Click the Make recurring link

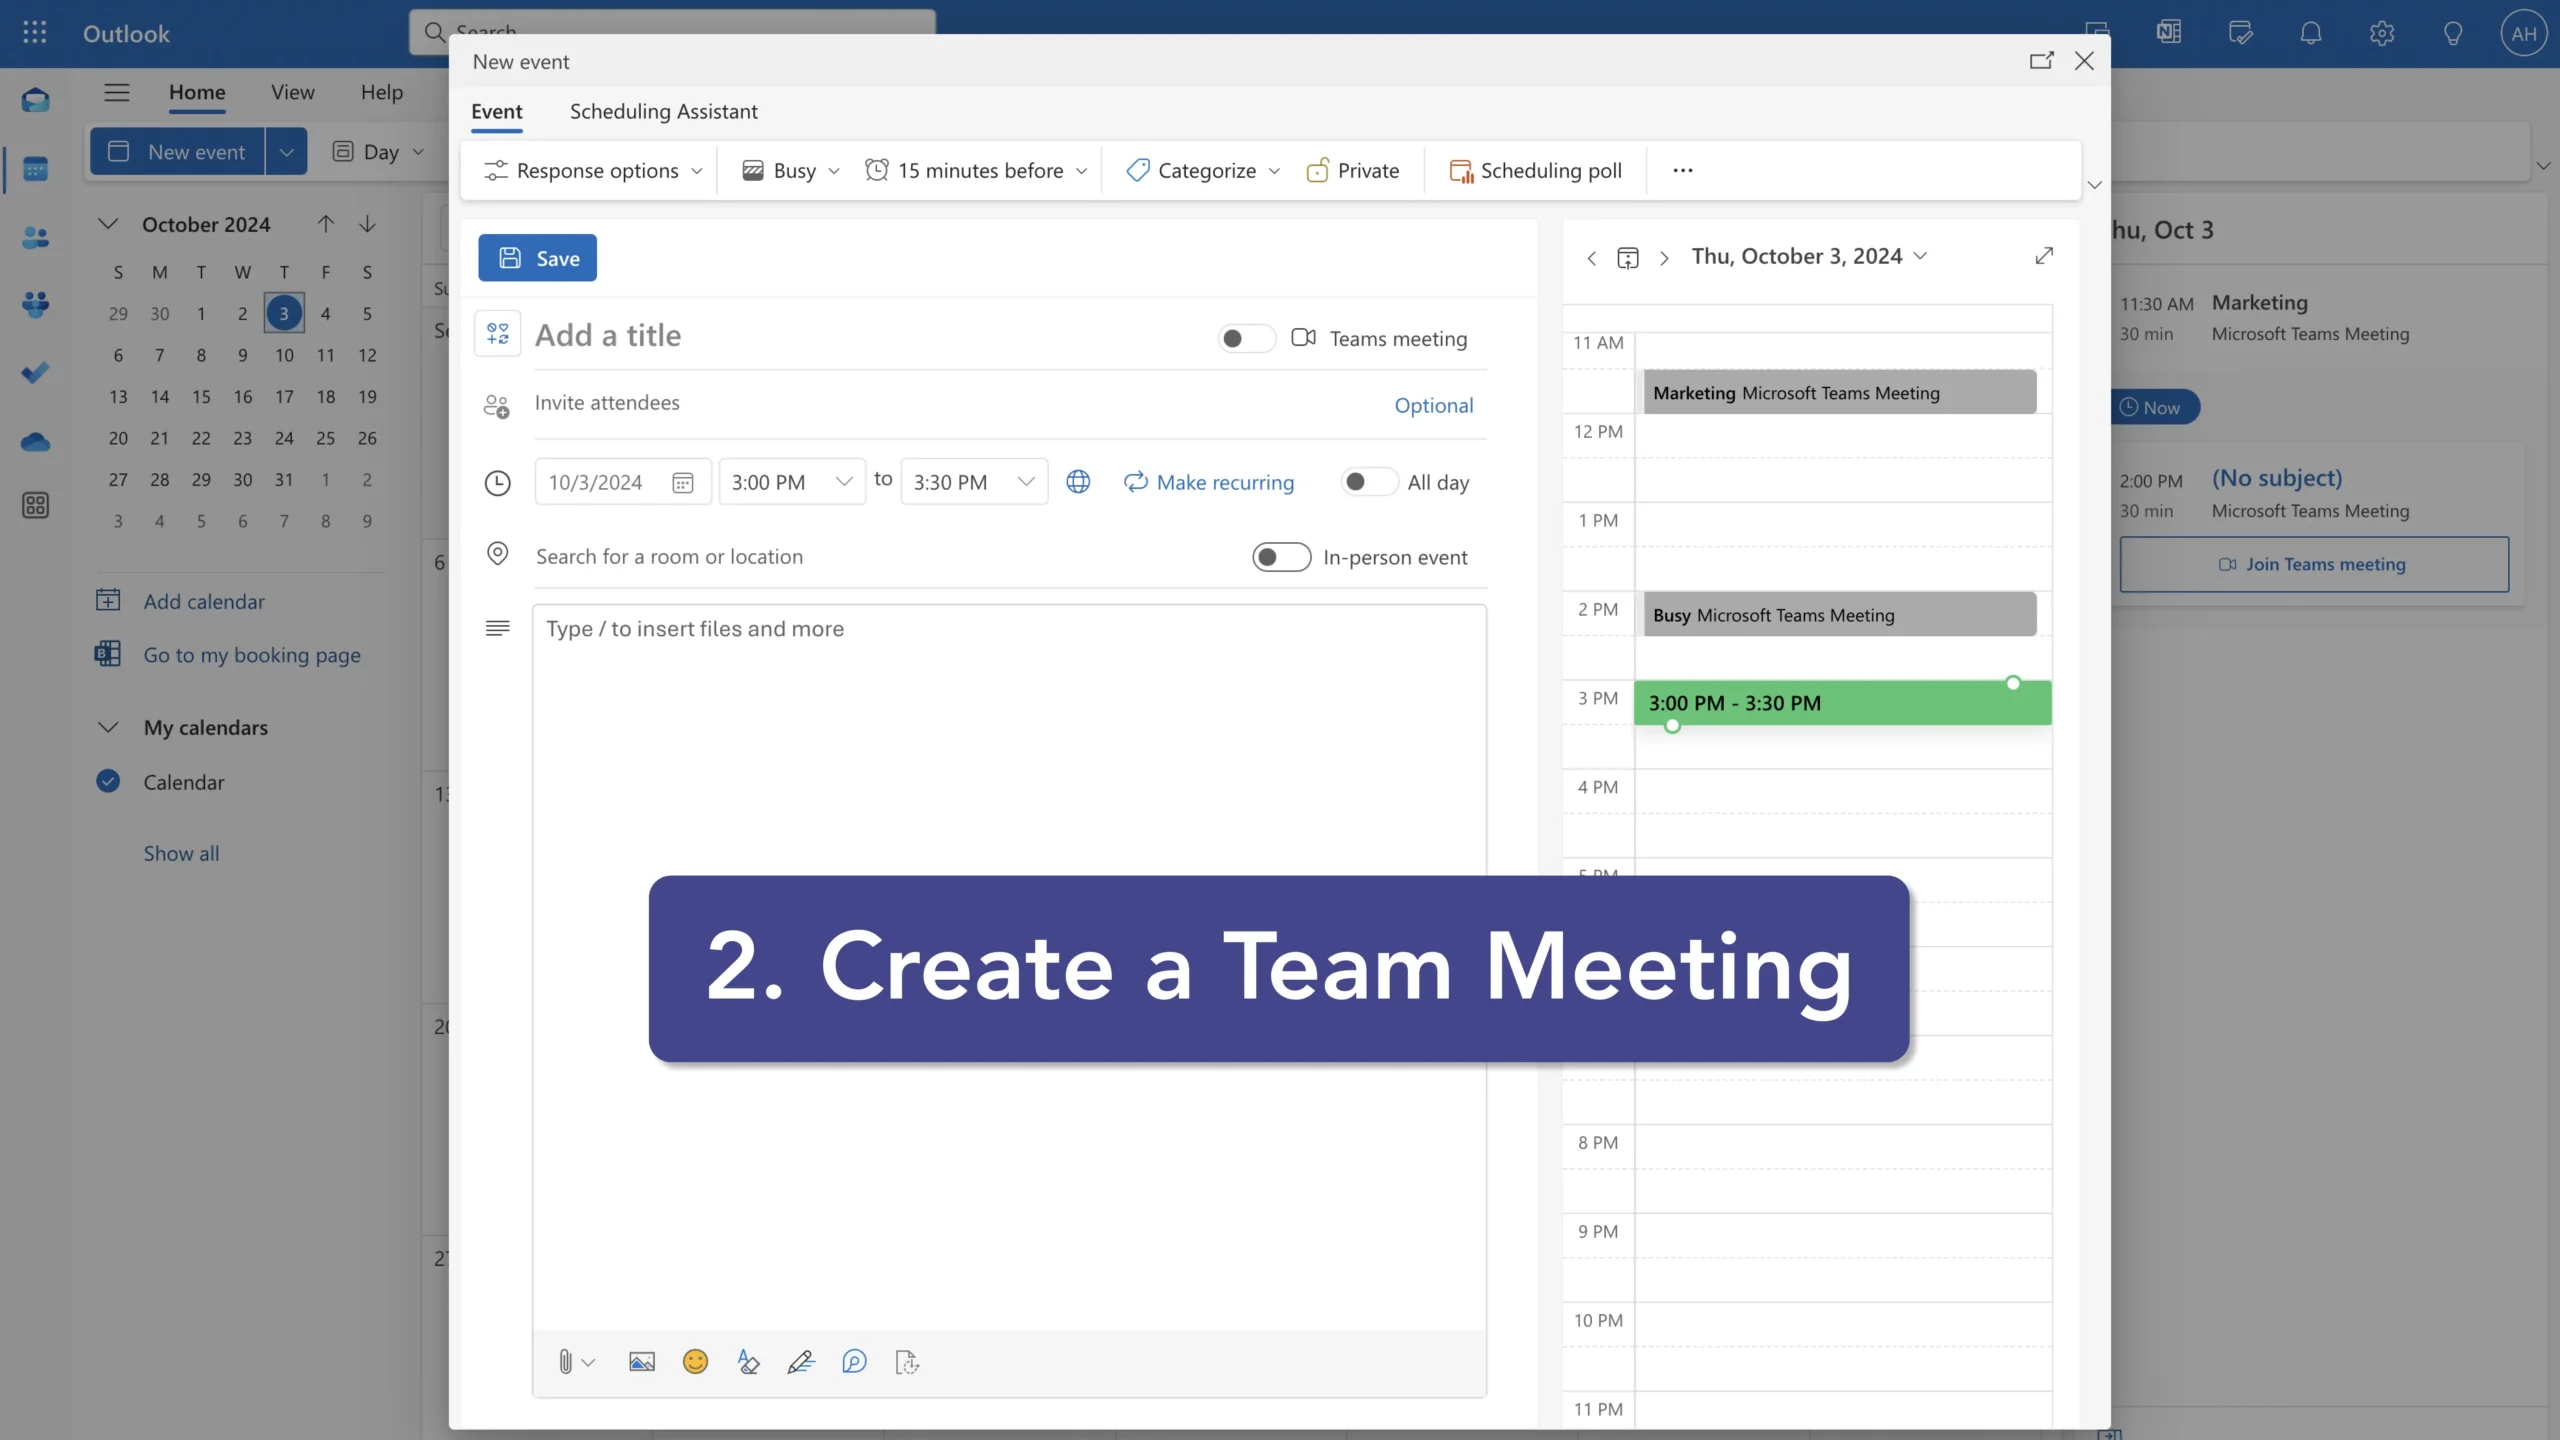click(1209, 482)
